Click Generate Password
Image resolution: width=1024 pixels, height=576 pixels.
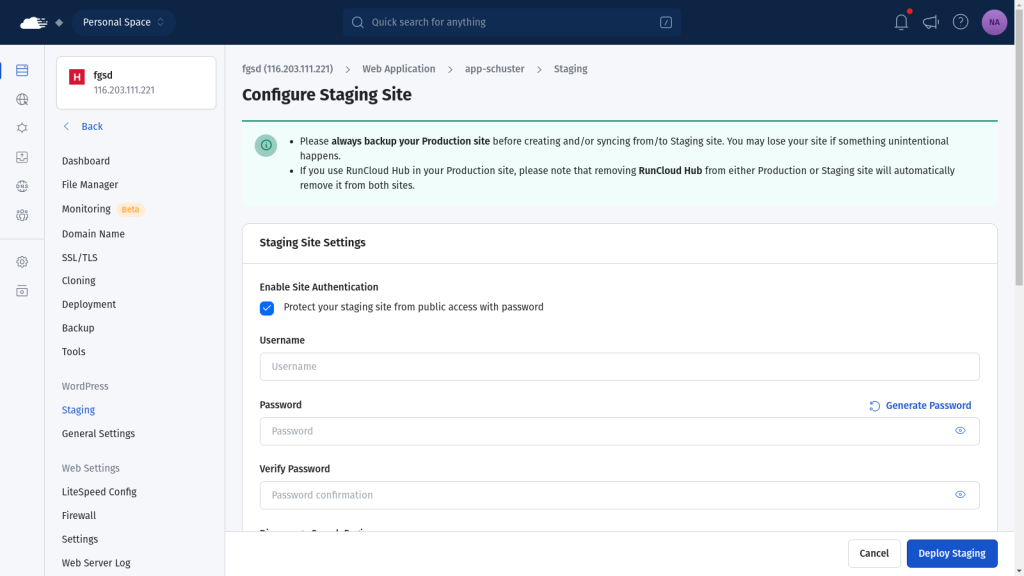(920, 405)
